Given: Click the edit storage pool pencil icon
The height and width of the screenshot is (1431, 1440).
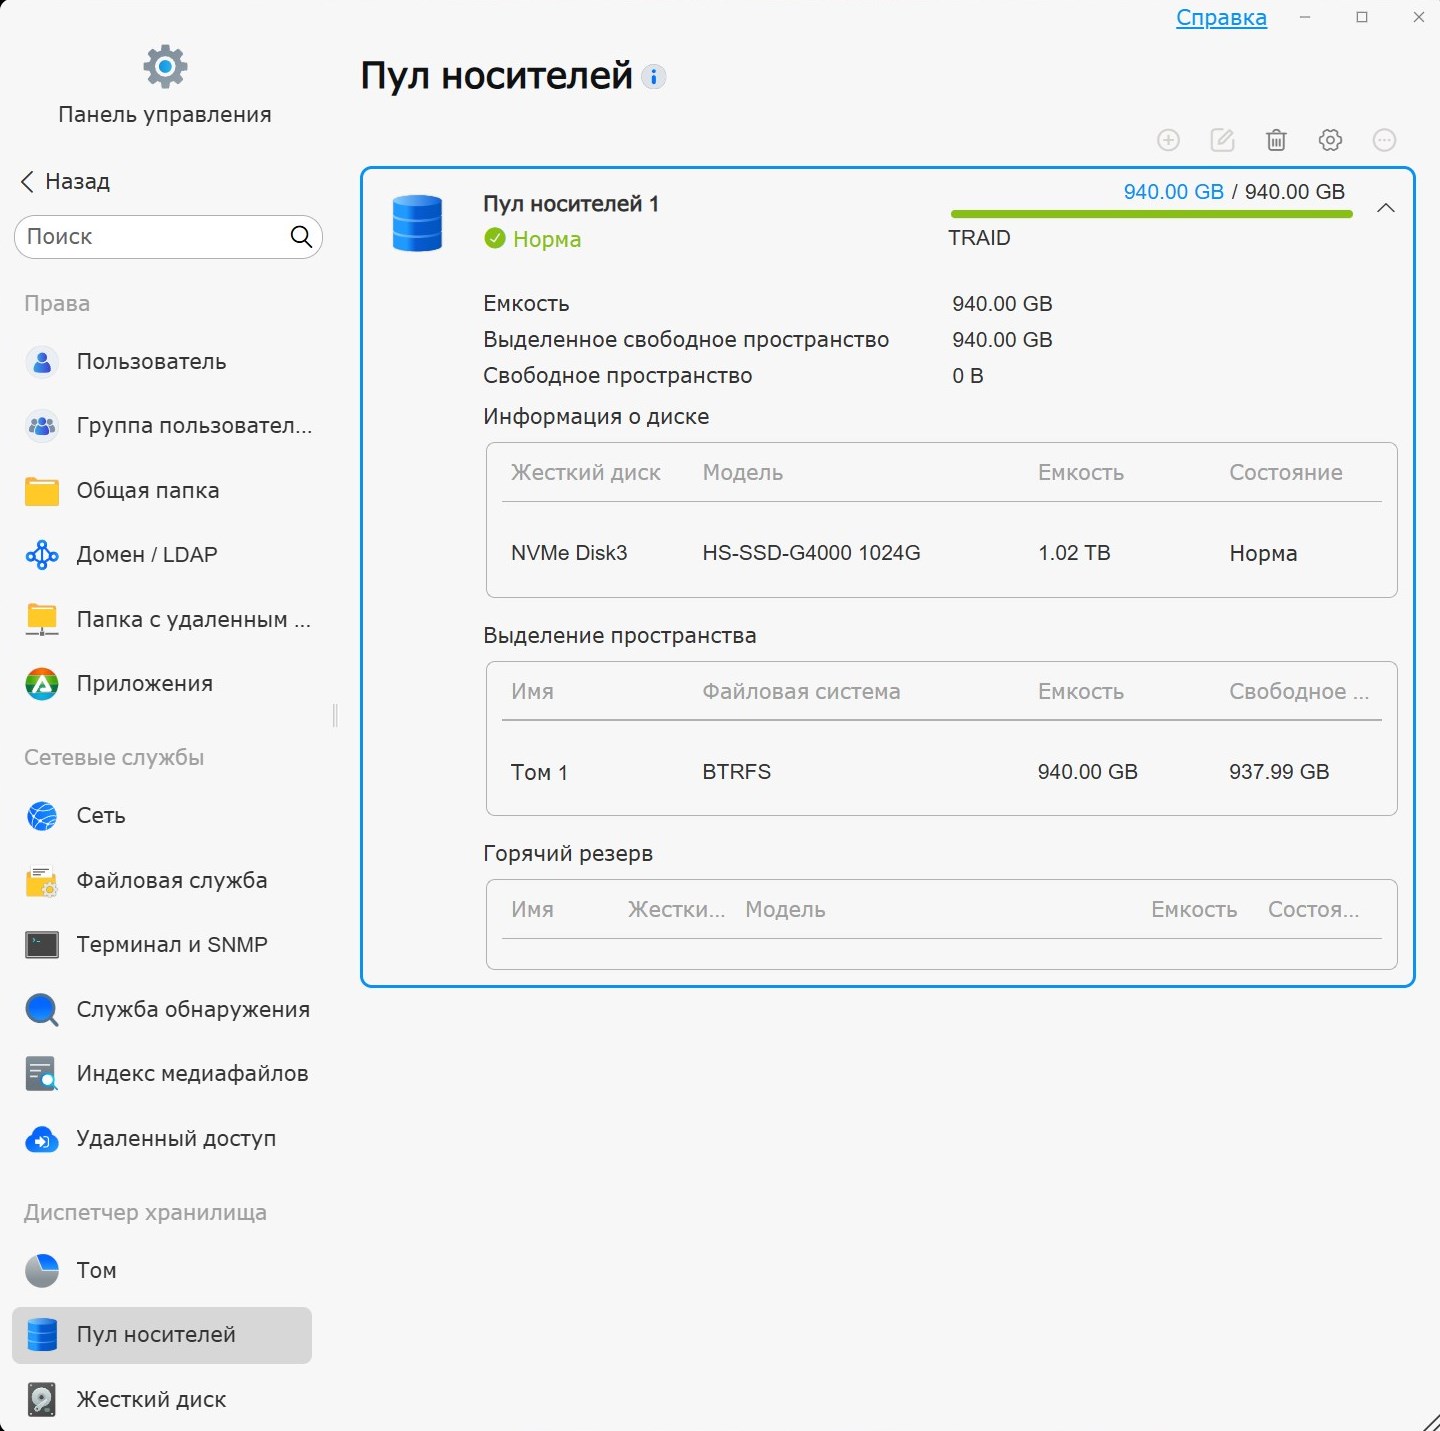Looking at the screenshot, I should click(1222, 140).
